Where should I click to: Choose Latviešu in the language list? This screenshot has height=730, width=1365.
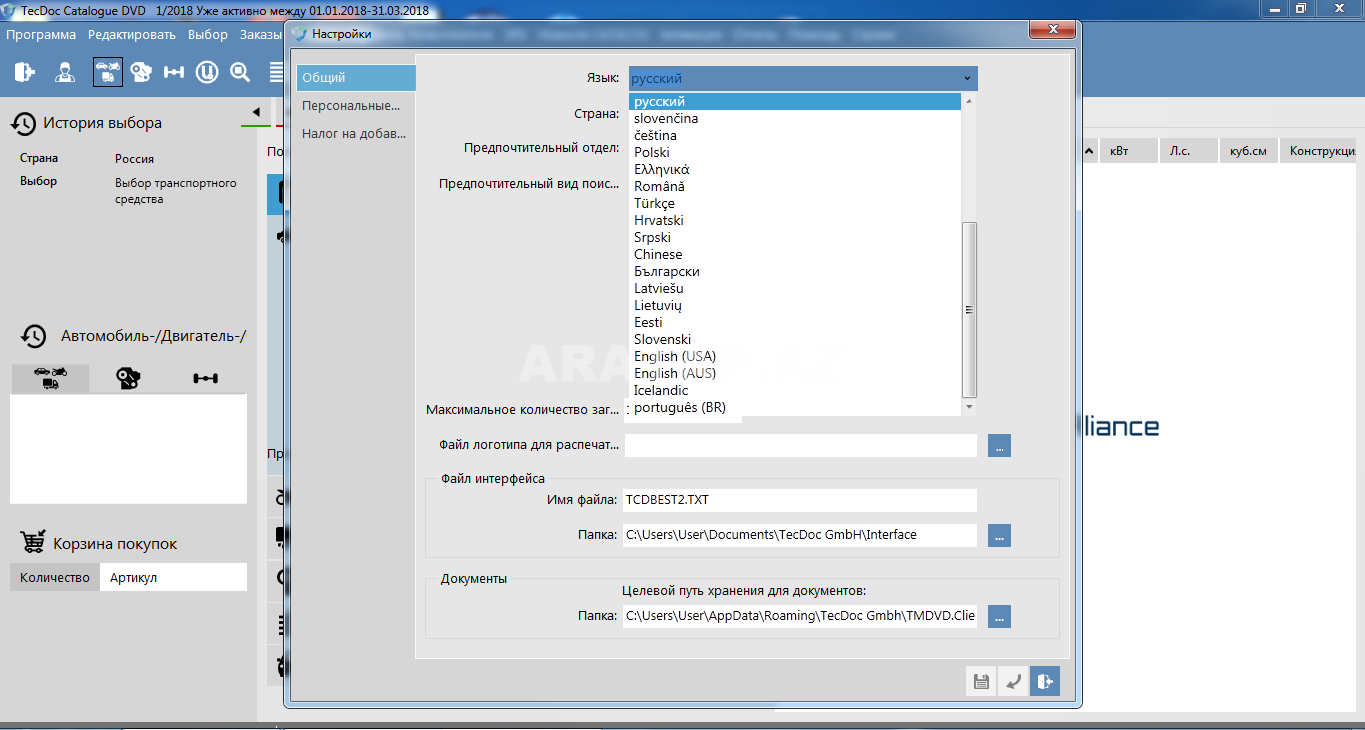point(795,289)
